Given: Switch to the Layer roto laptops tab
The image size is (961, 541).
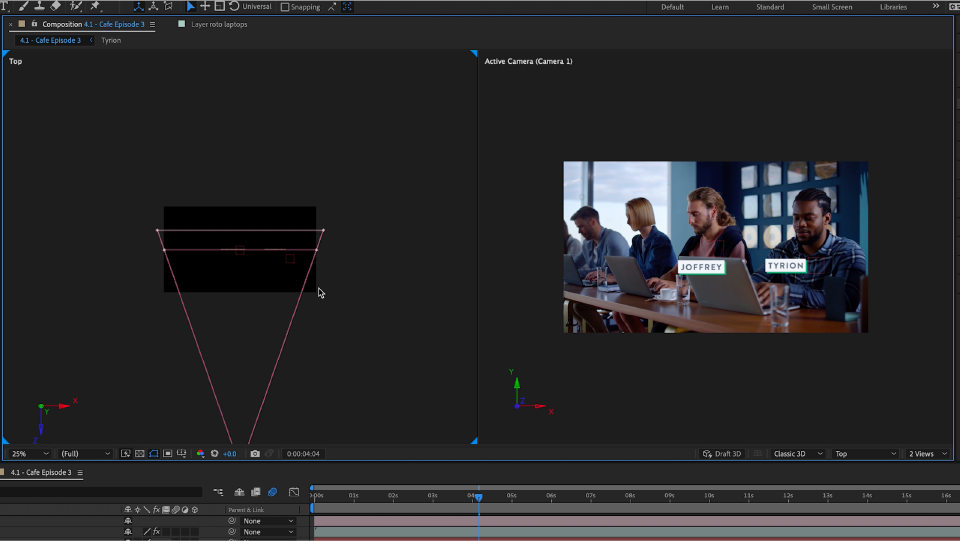Looking at the screenshot, I should coord(218,24).
